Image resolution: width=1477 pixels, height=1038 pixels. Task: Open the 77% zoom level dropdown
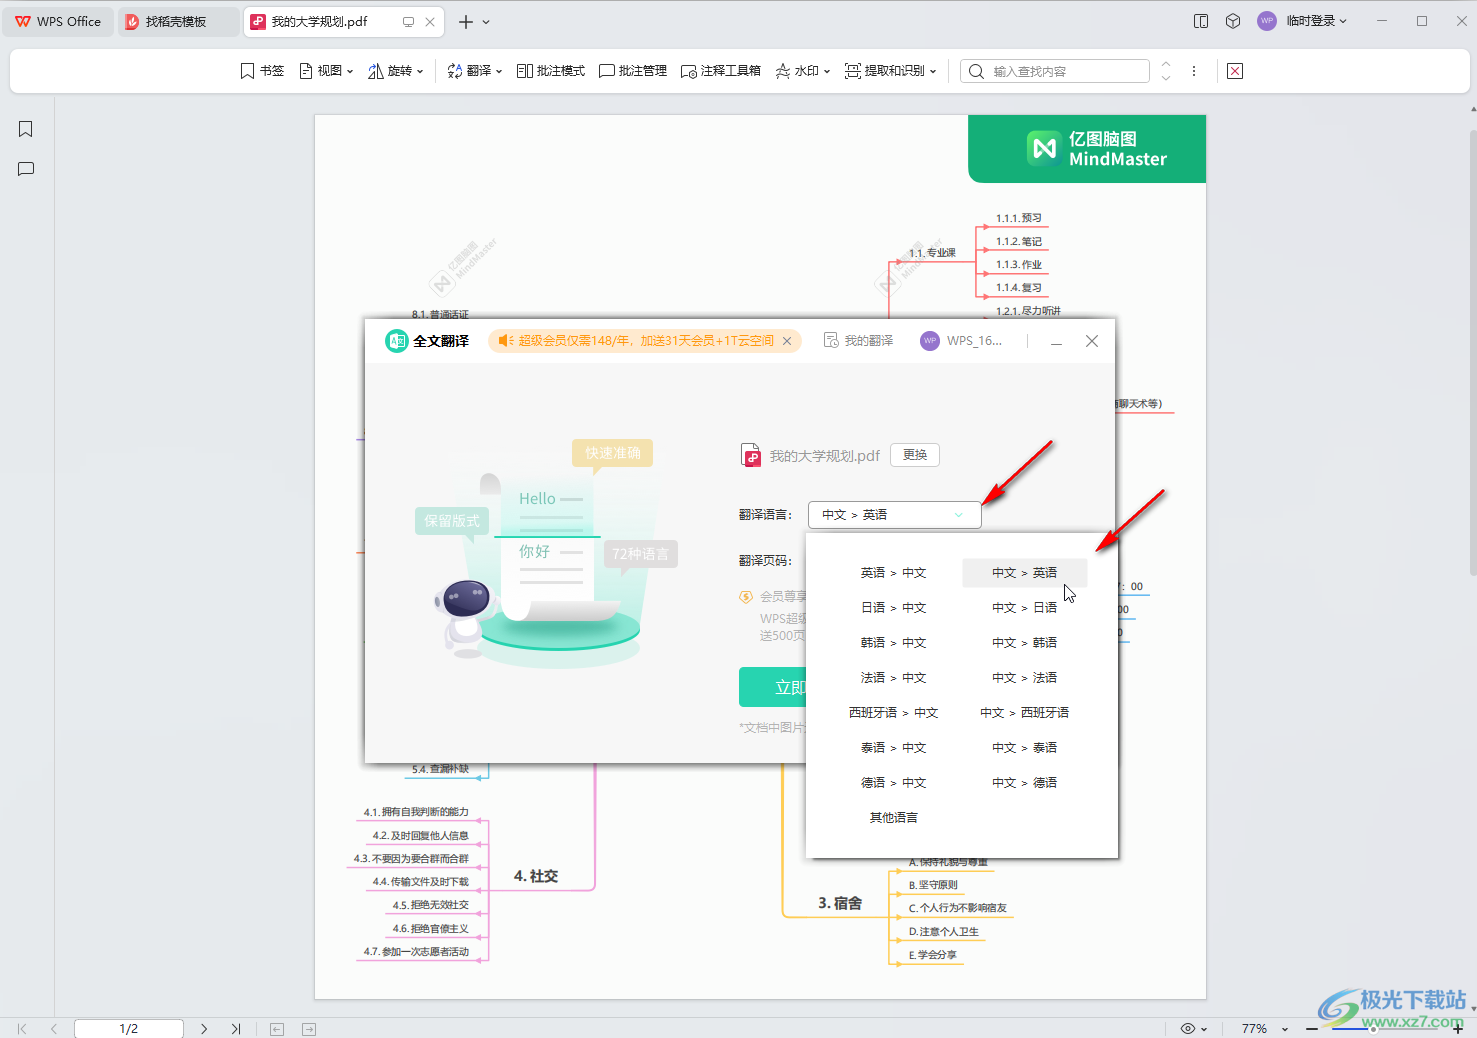pos(1264,1028)
